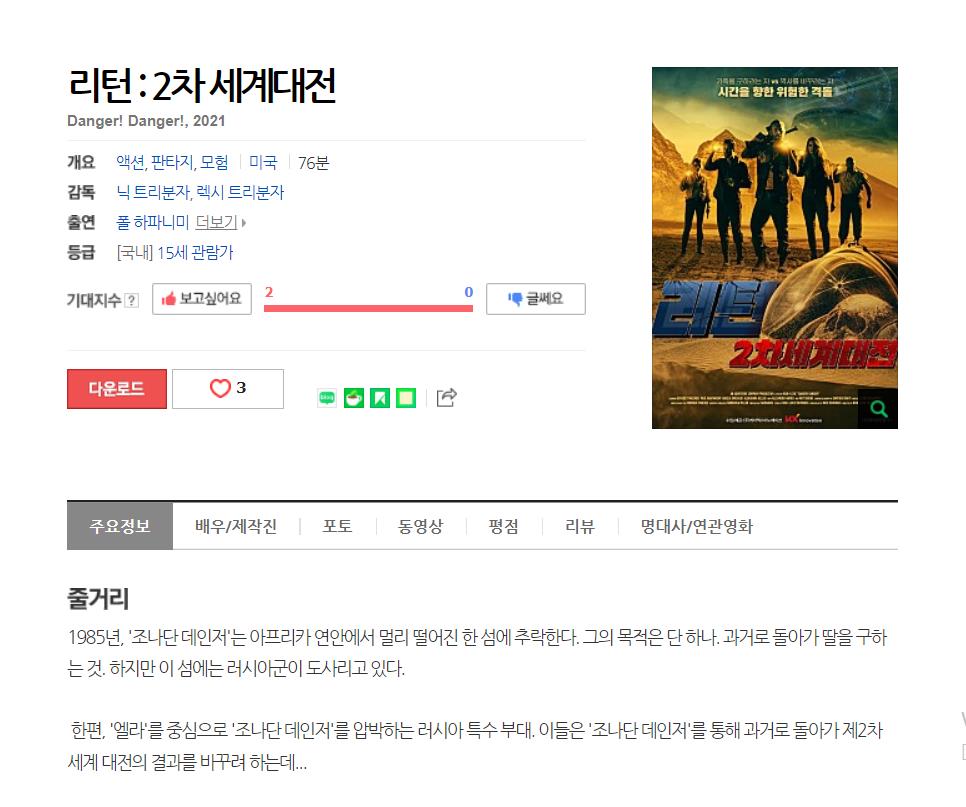
Task: Like the movie with the heart button
Action: tap(228, 389)
